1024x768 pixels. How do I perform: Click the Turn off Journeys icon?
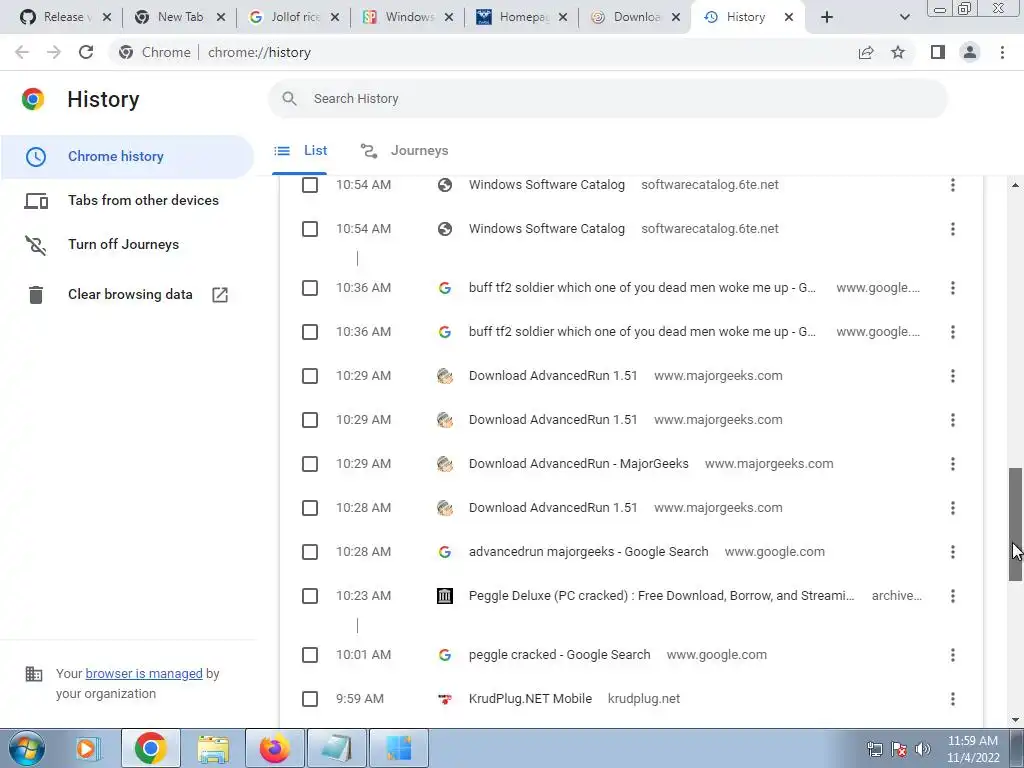pyautogui.click(x=35, y=245)
